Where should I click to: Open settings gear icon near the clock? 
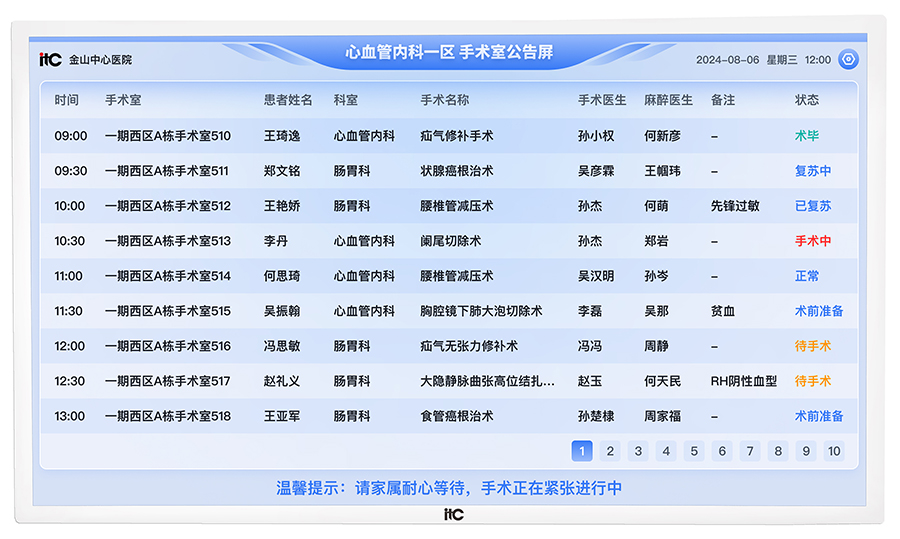tap(848, 59)
